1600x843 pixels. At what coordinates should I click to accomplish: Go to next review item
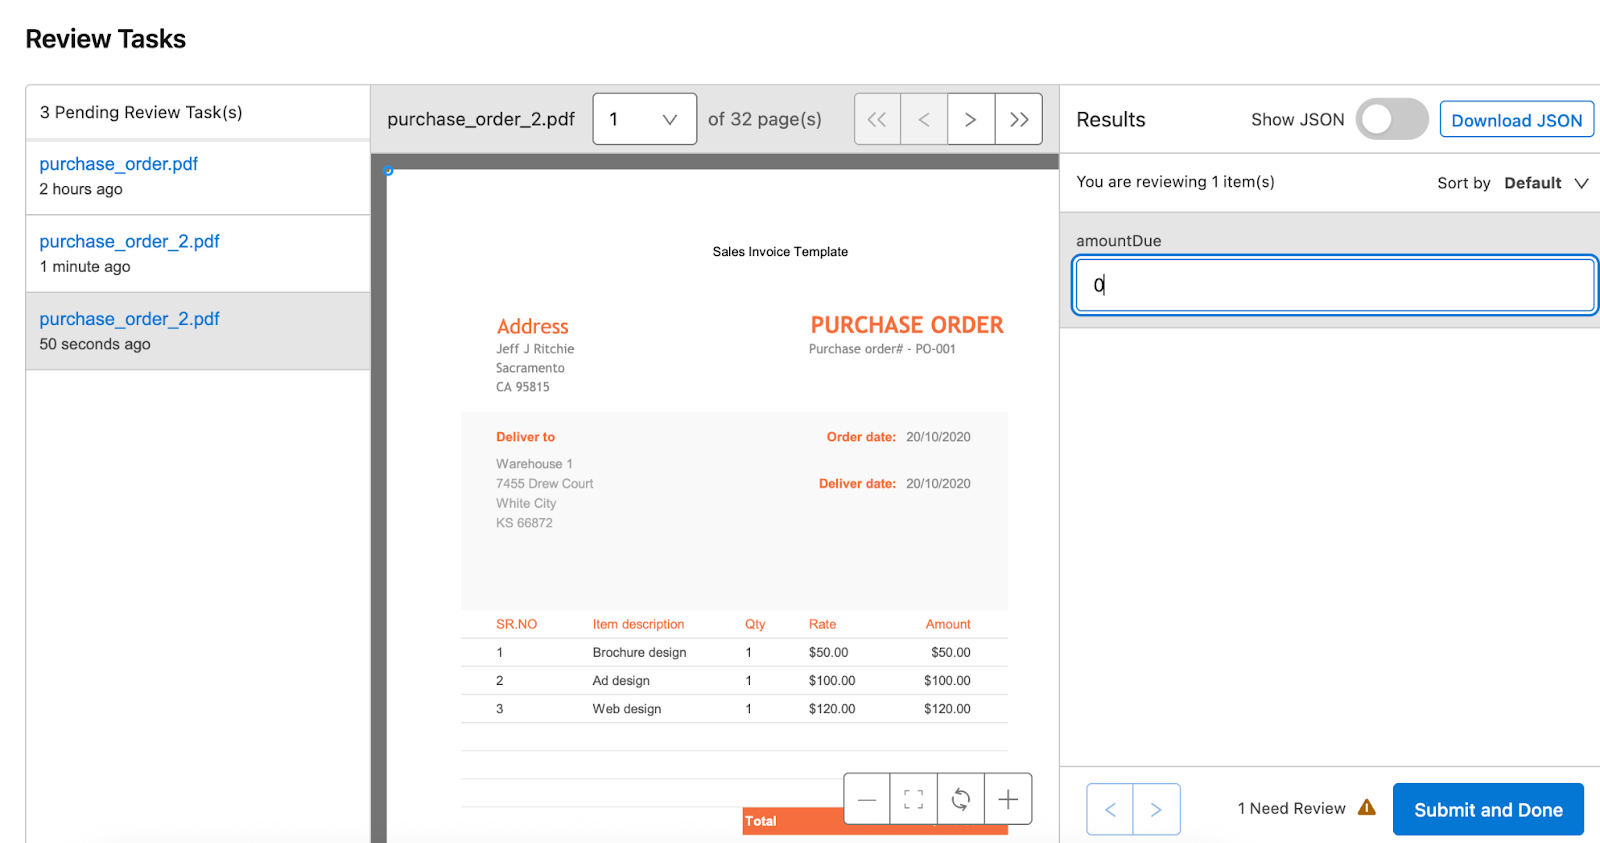point(1157,809)
